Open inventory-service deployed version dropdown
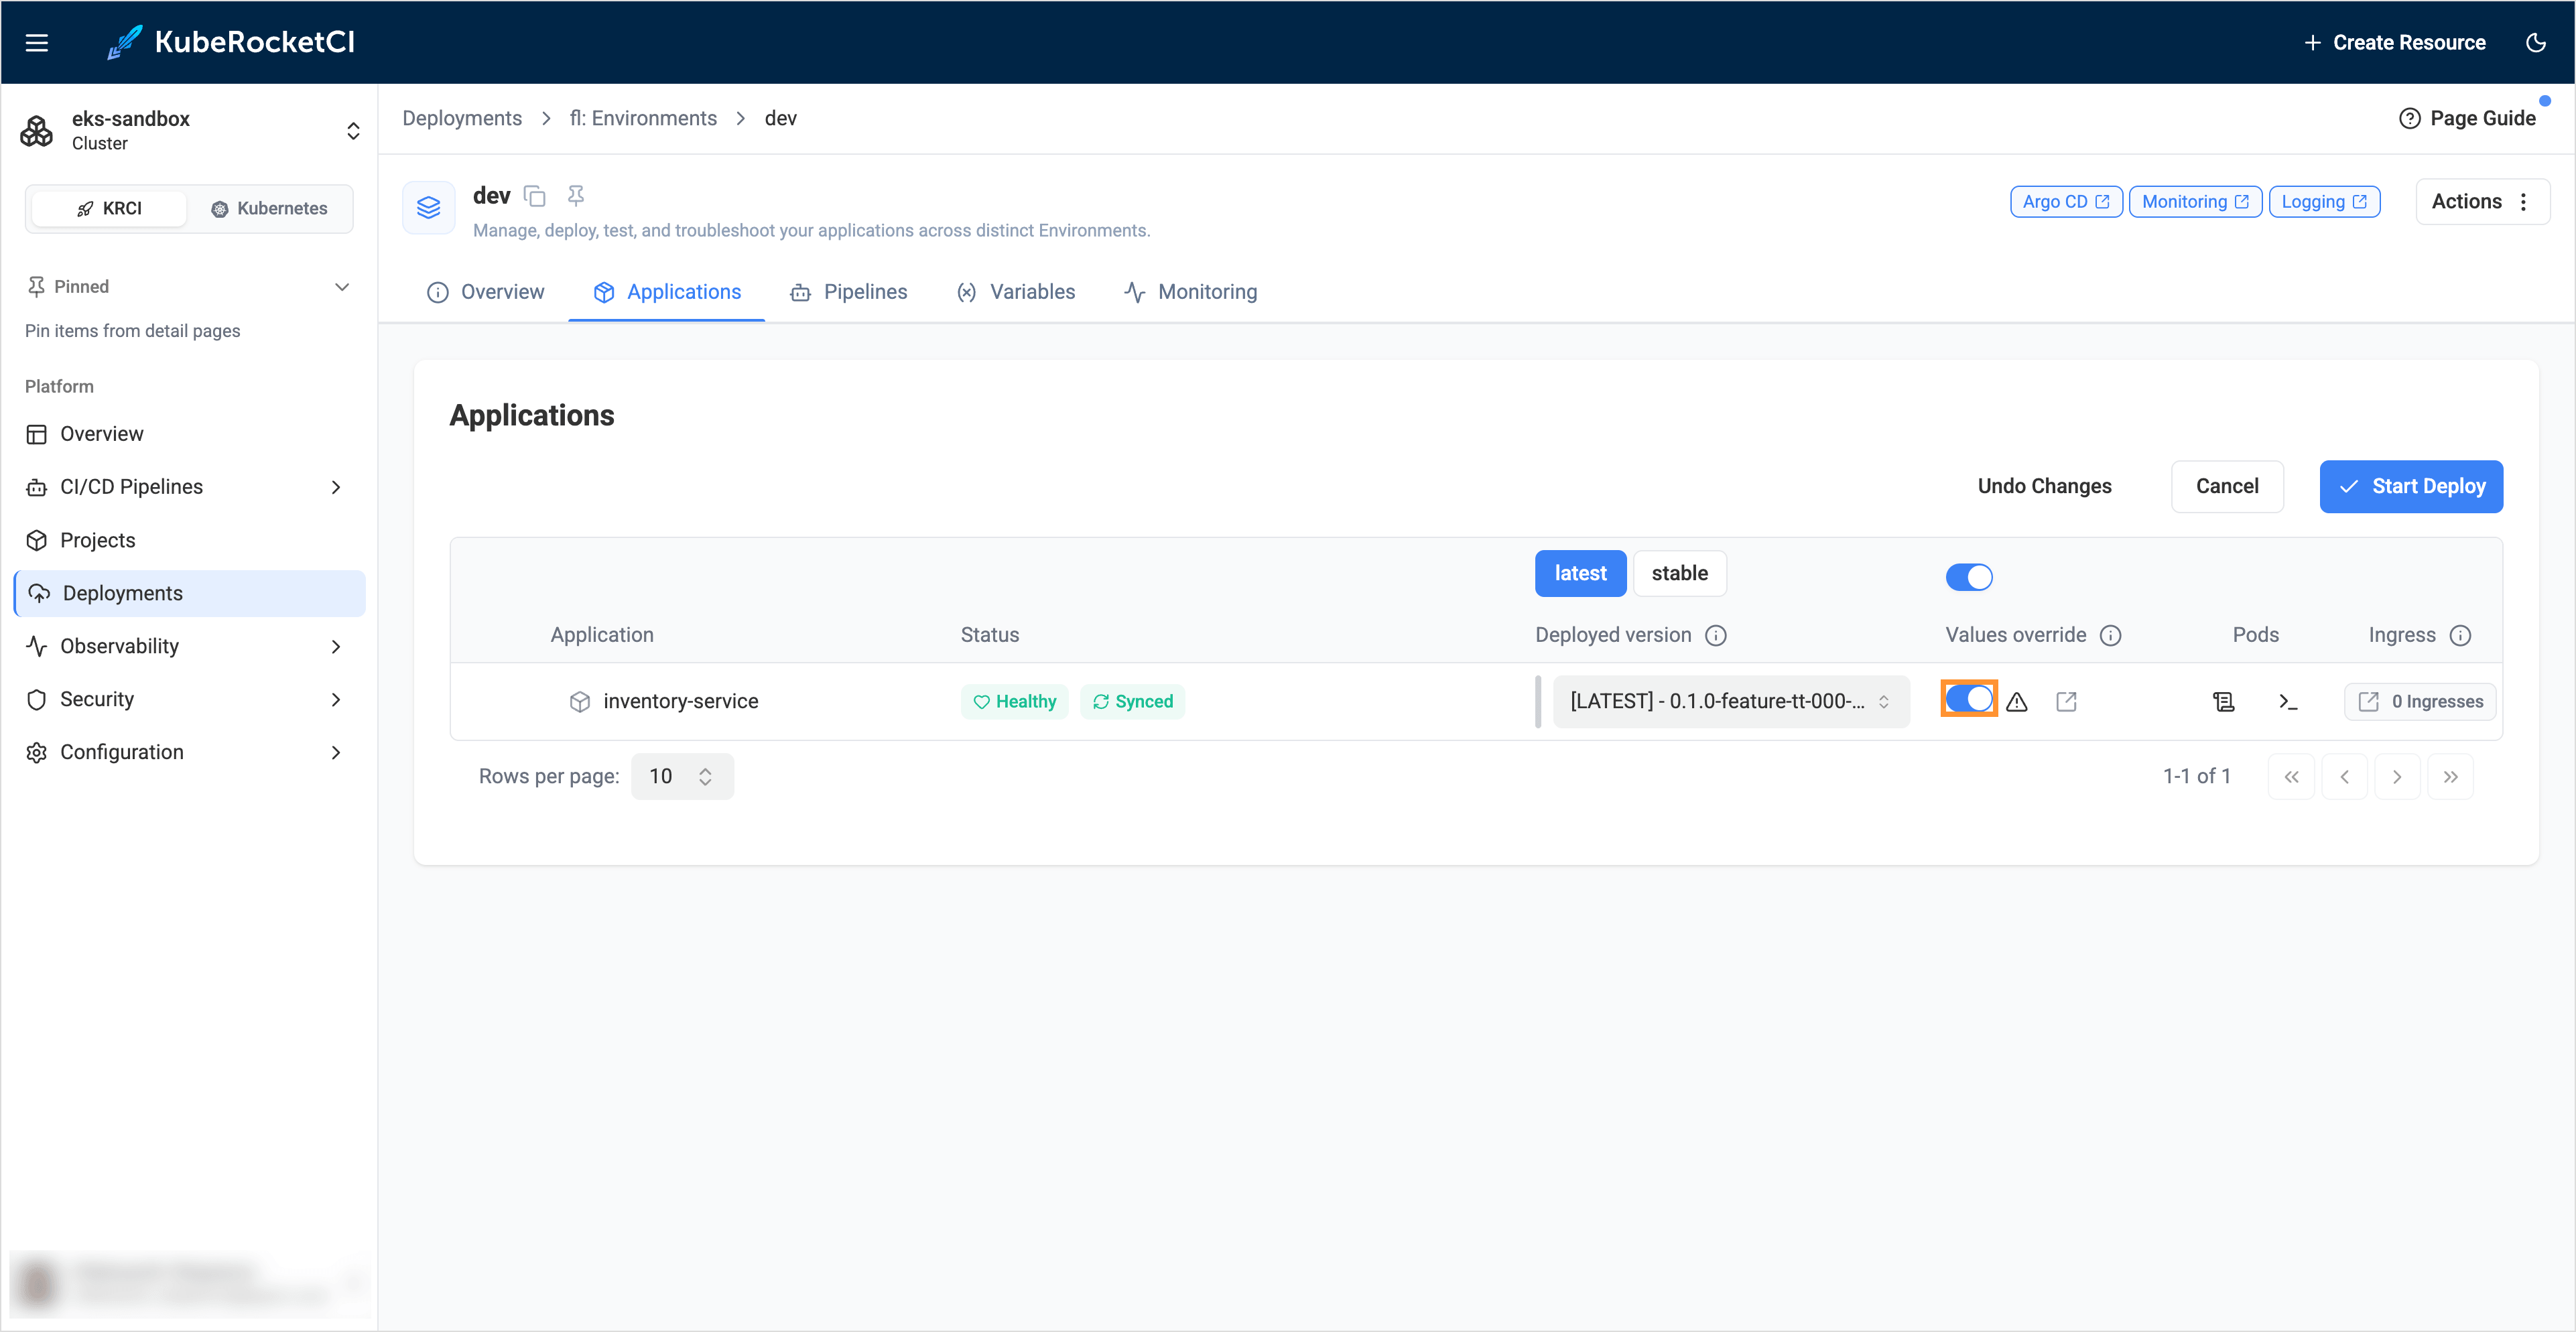The width and height of the screenshot is (2576, 1332). coord(1731,702)
